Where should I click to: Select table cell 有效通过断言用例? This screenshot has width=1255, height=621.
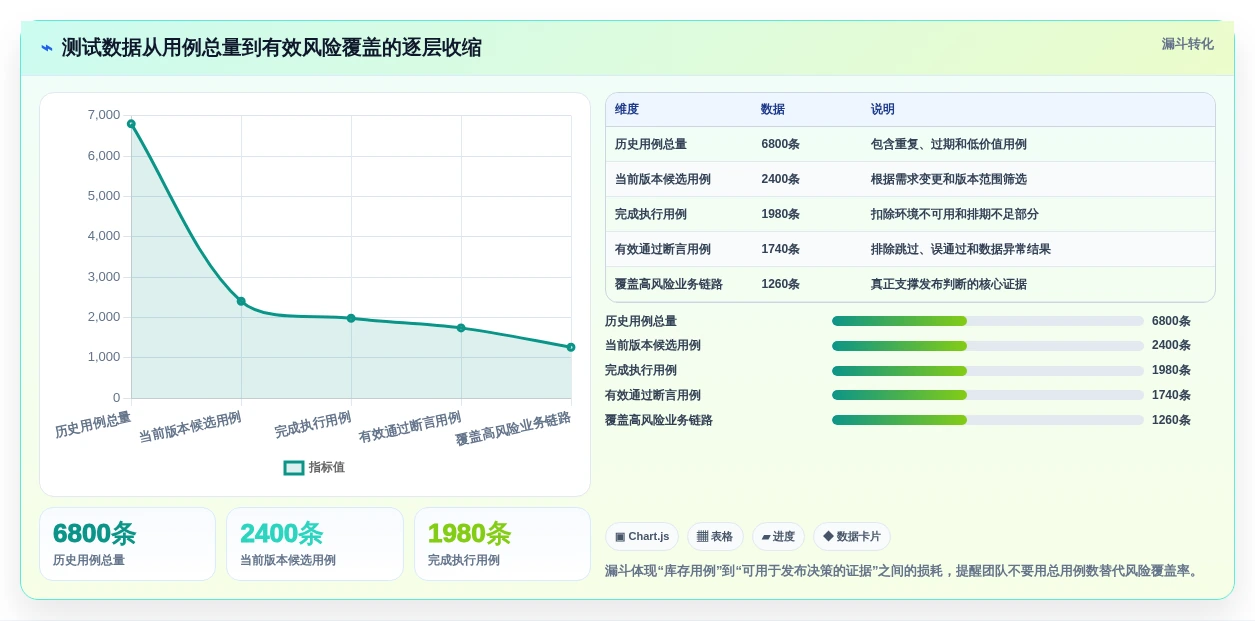(x=663, y=249)
